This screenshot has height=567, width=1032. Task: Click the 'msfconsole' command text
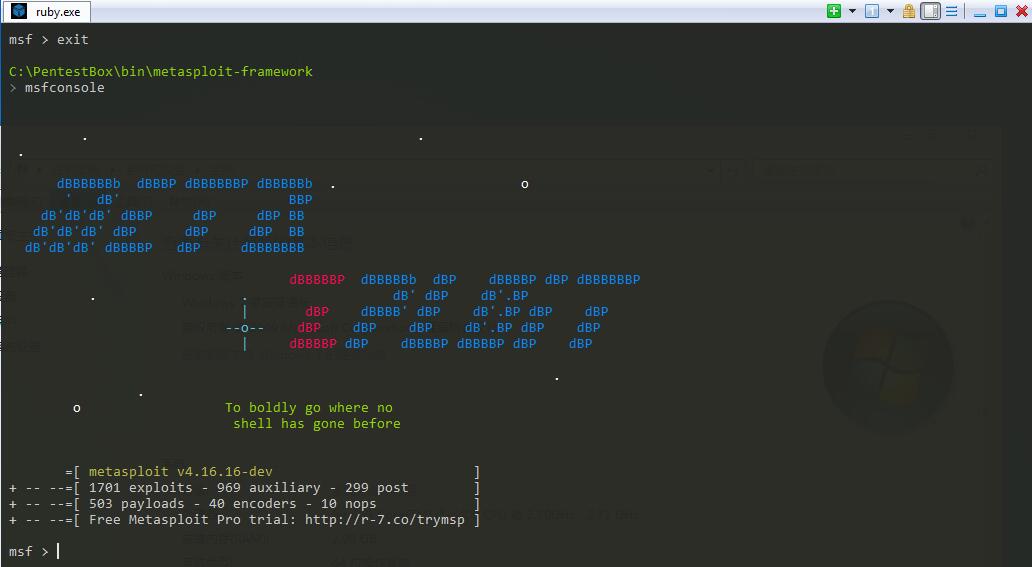tap(64, 88)
